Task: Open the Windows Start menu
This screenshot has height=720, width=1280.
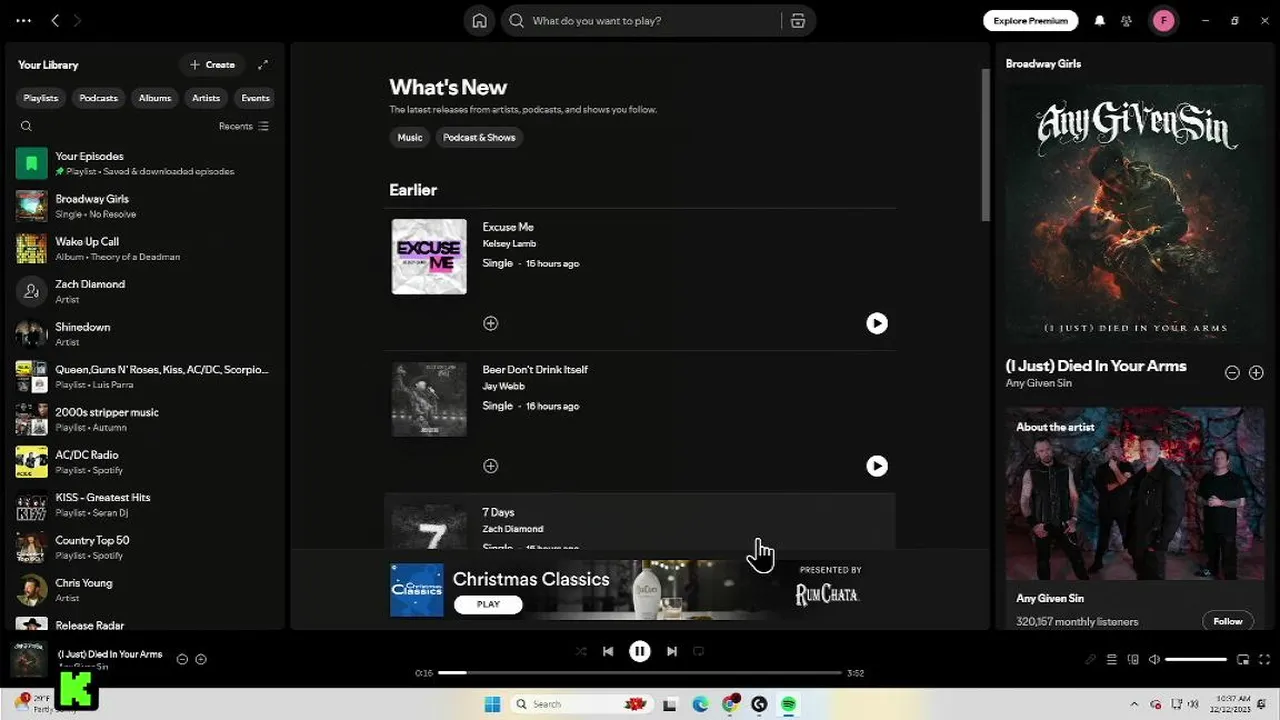Action: click(x=492, y=704)
